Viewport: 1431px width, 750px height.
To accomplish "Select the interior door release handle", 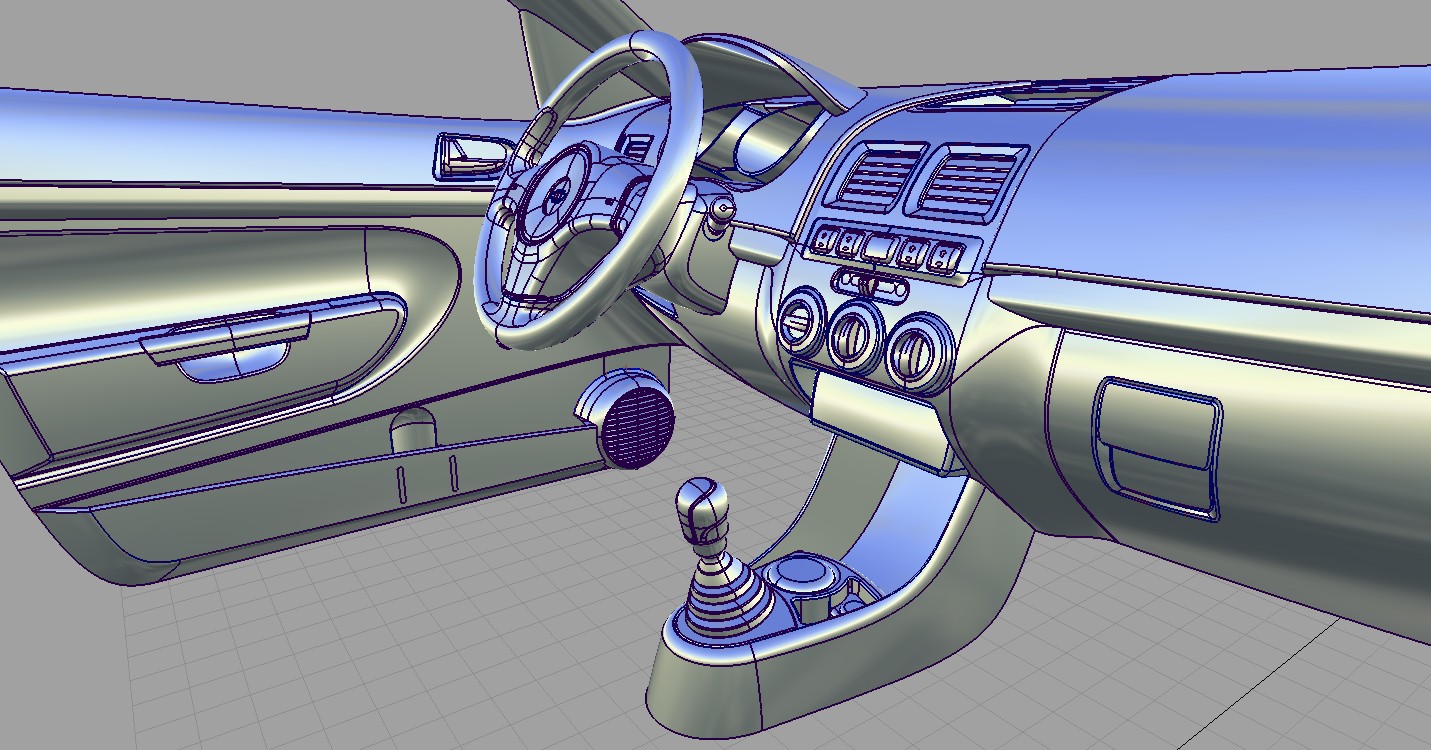I will coord(468,155).
